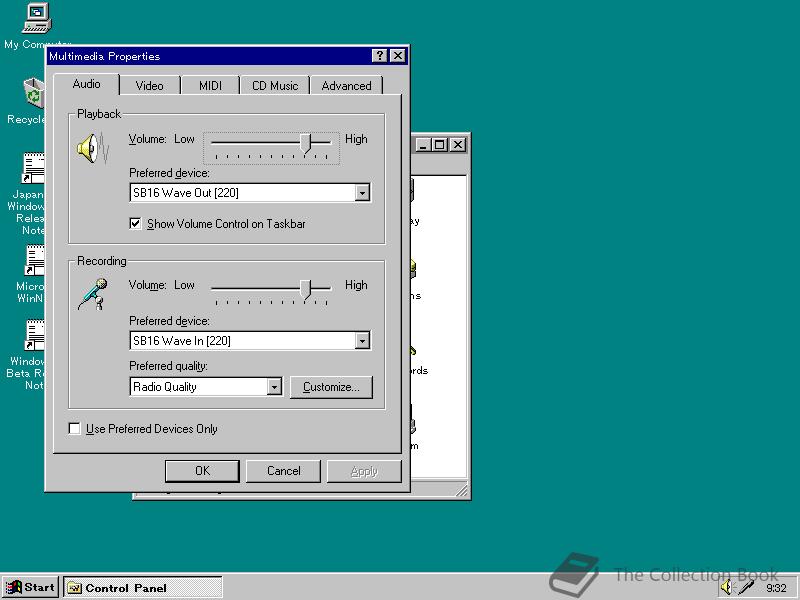Viewport: 800px width, 600px height.
Task: Click the help question mark title bar button
Action: pos(379,56)
